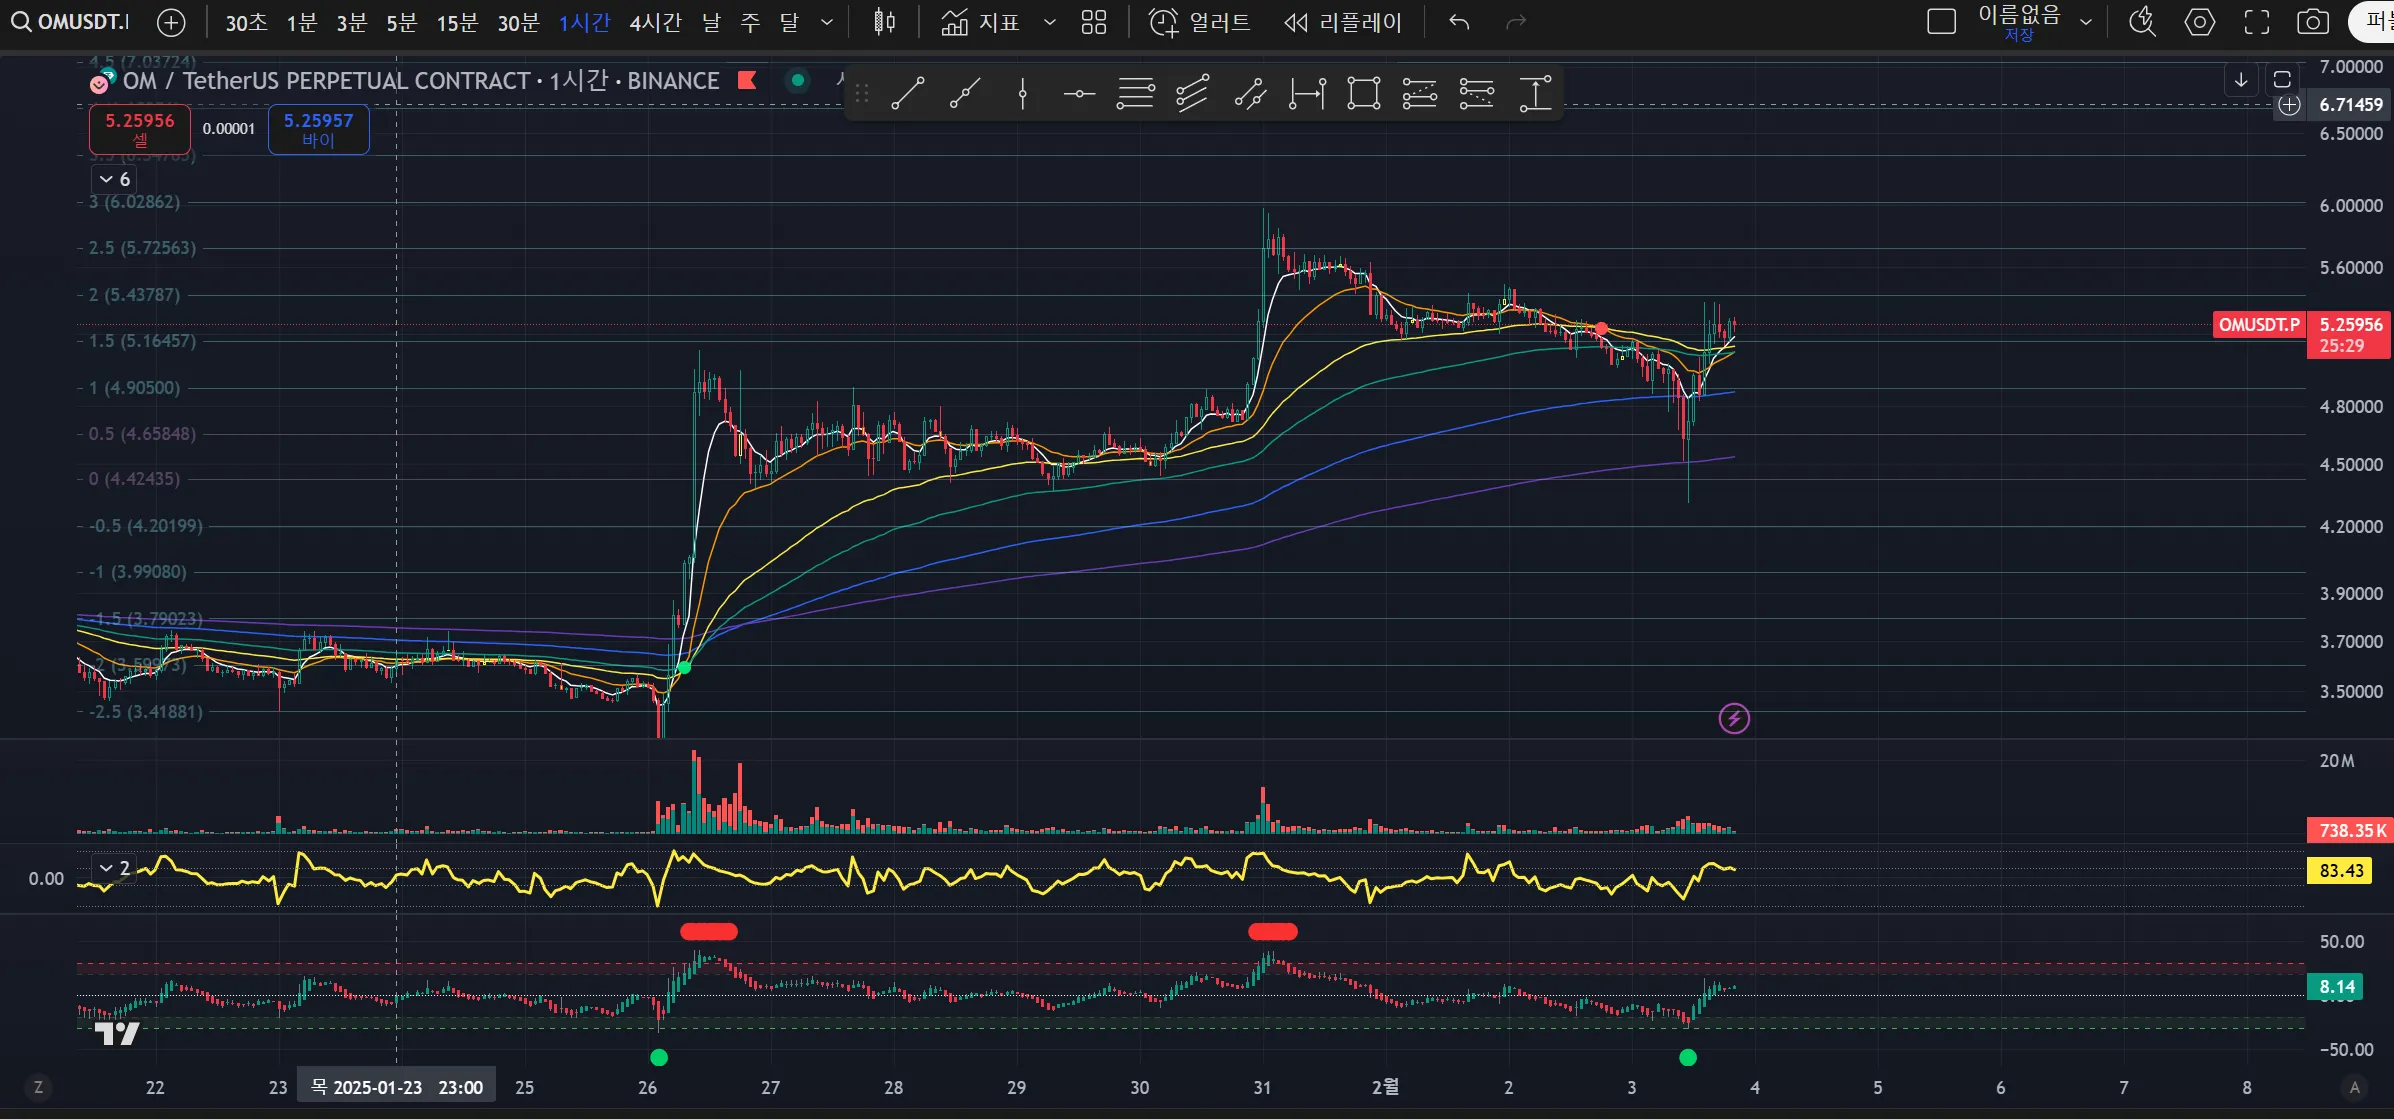Select the Short Position tool
Image resolution: width=2394 pixels, height=1119 pixels.
point(1477,94)
